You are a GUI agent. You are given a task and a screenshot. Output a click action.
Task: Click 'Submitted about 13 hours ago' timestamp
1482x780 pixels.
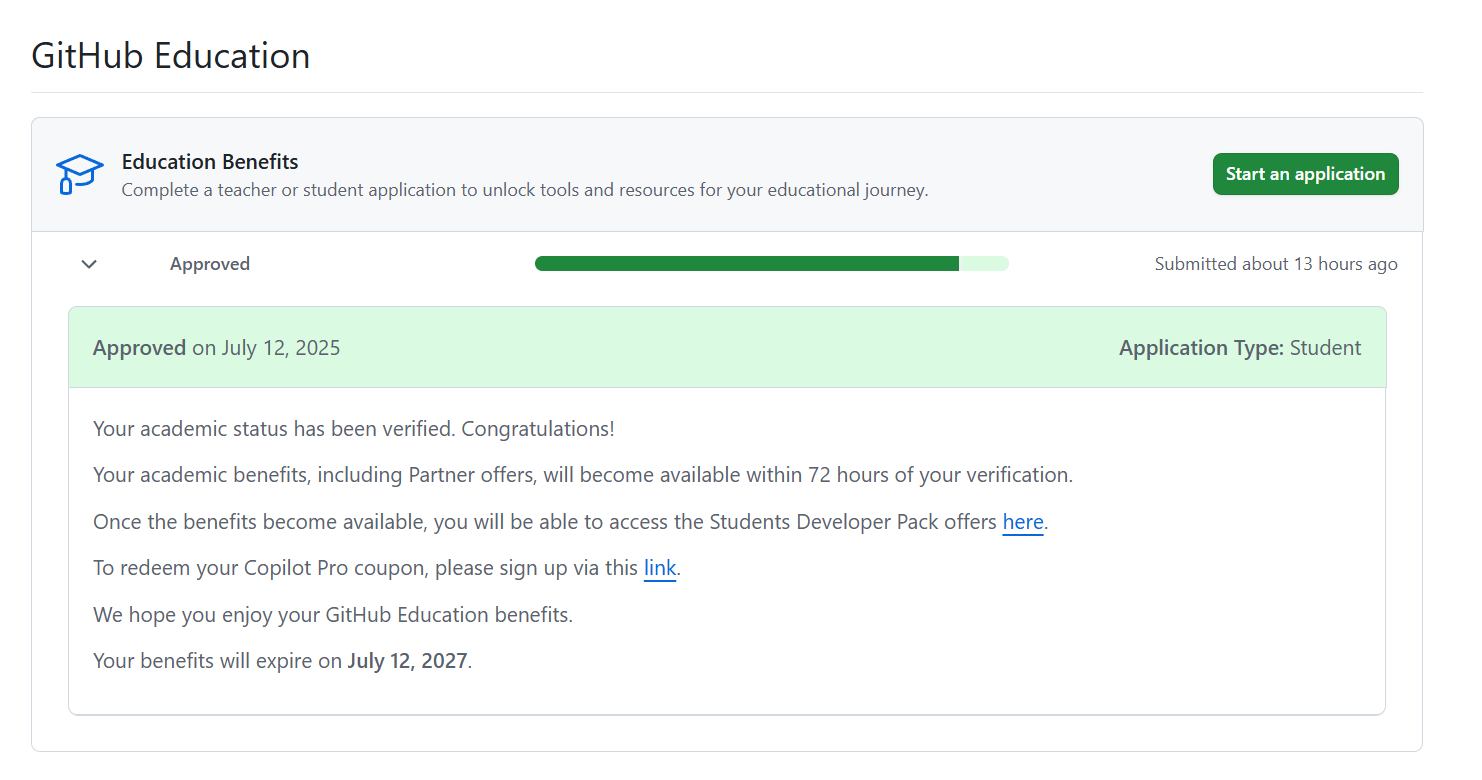pyautogui.click(x=1276, y=264)
